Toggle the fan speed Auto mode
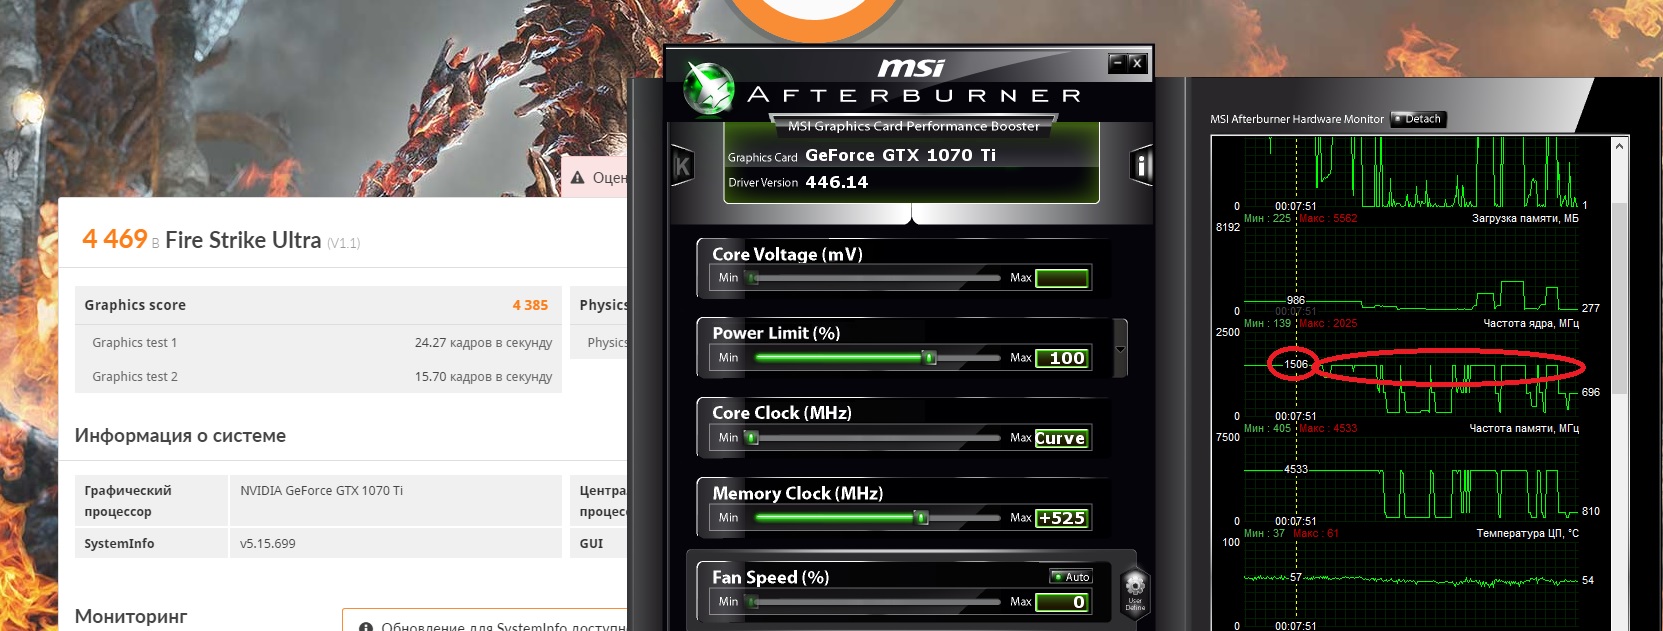This screenshot has width=1663, height=631. coord(1071,577)
